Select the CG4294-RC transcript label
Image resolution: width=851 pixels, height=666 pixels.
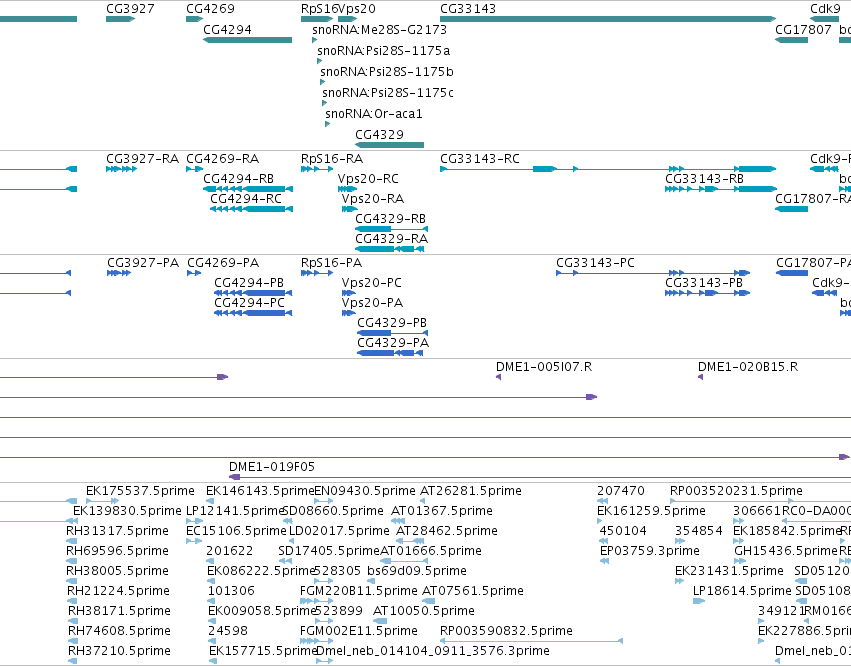[246, 199]
